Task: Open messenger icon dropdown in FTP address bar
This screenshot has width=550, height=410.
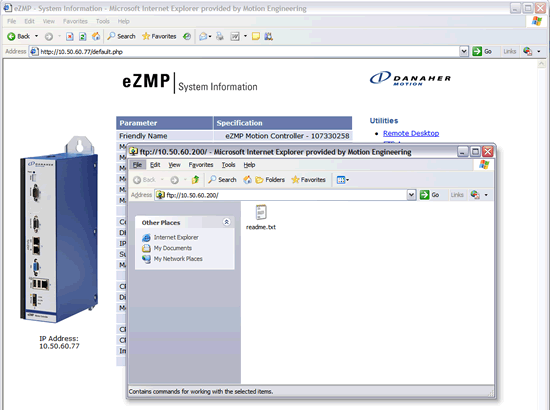Action: [x=486, y=195]
